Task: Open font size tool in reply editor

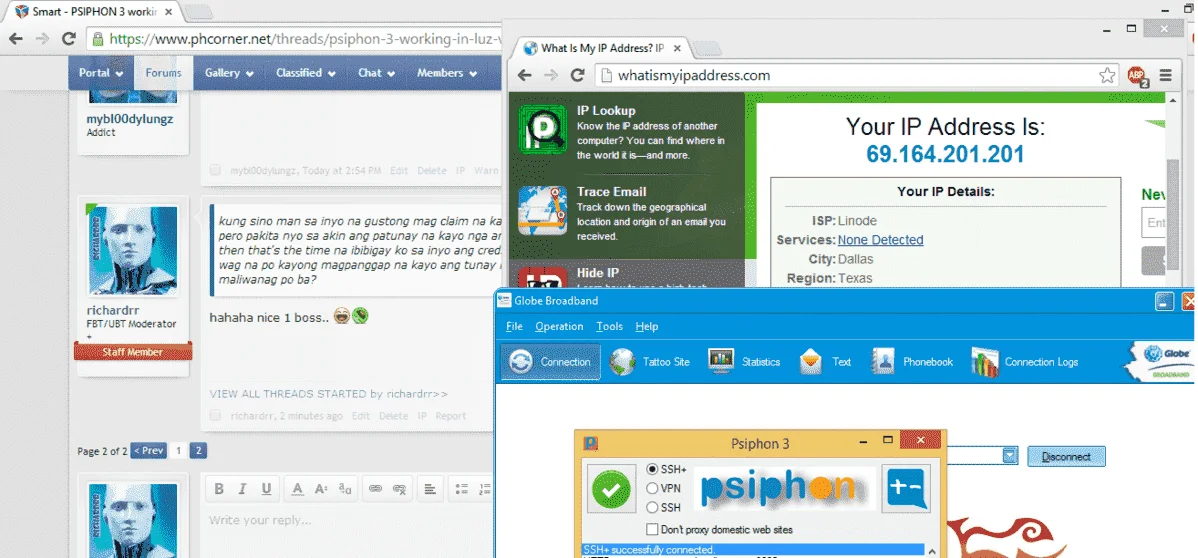Action: click(x=322, y=489)
